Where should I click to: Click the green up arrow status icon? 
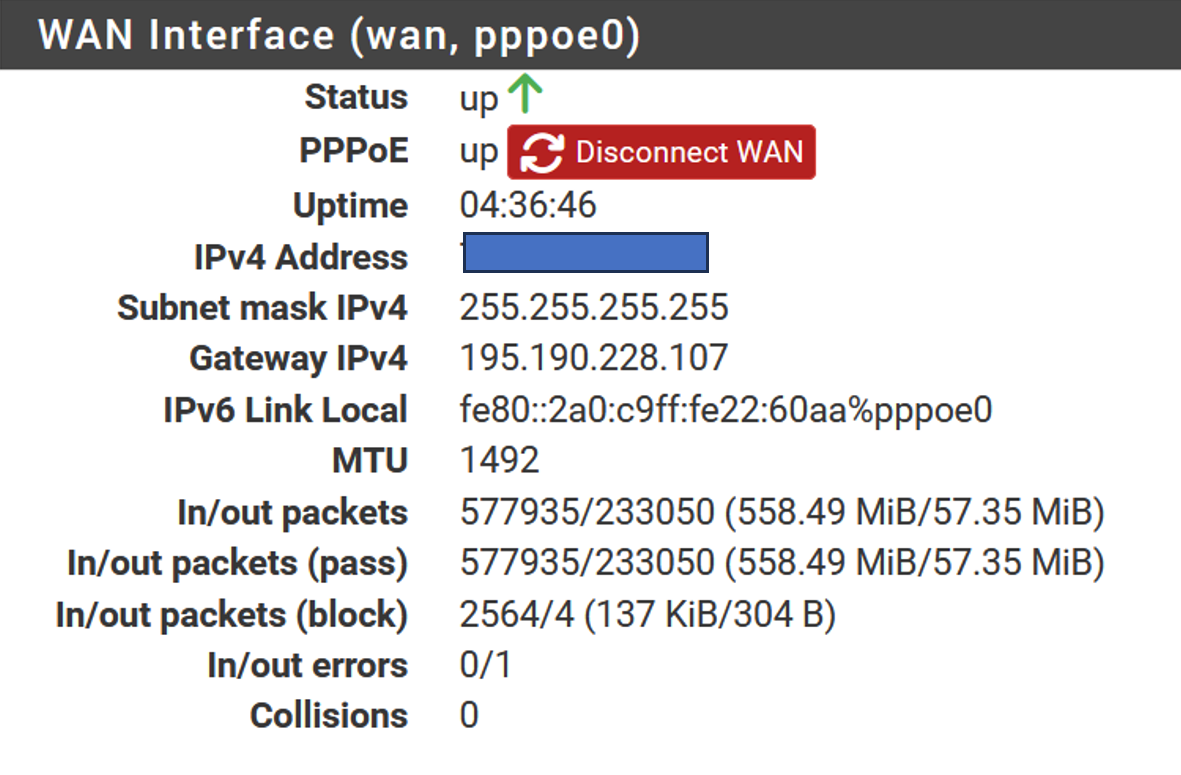525,93
